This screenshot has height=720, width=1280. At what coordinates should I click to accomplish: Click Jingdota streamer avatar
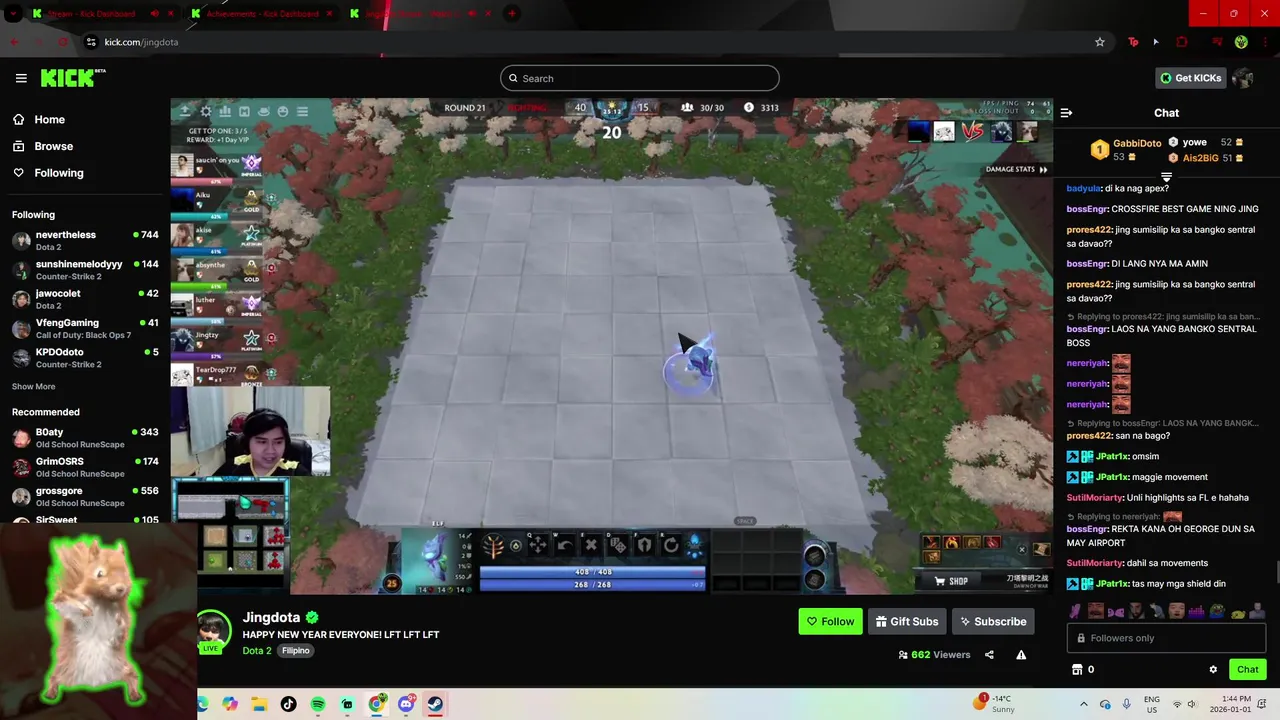coord(213,628)
